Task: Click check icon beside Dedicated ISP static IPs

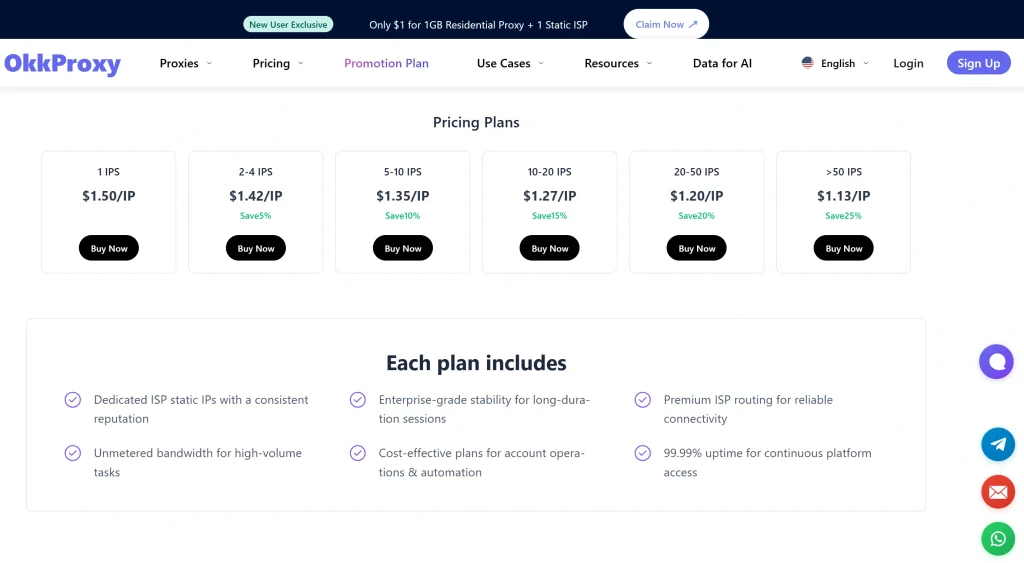Action: (x=72, y=400)
